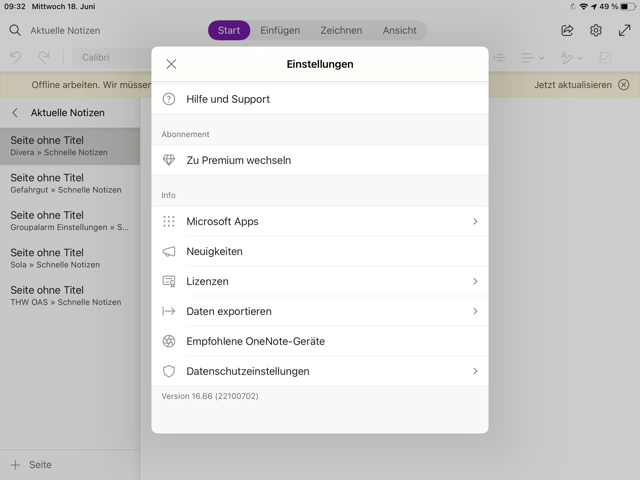Select page Sola » Schnelle Notizen
Image resolution: width=640 pixels, height=480 pixels.
[70, 258]
